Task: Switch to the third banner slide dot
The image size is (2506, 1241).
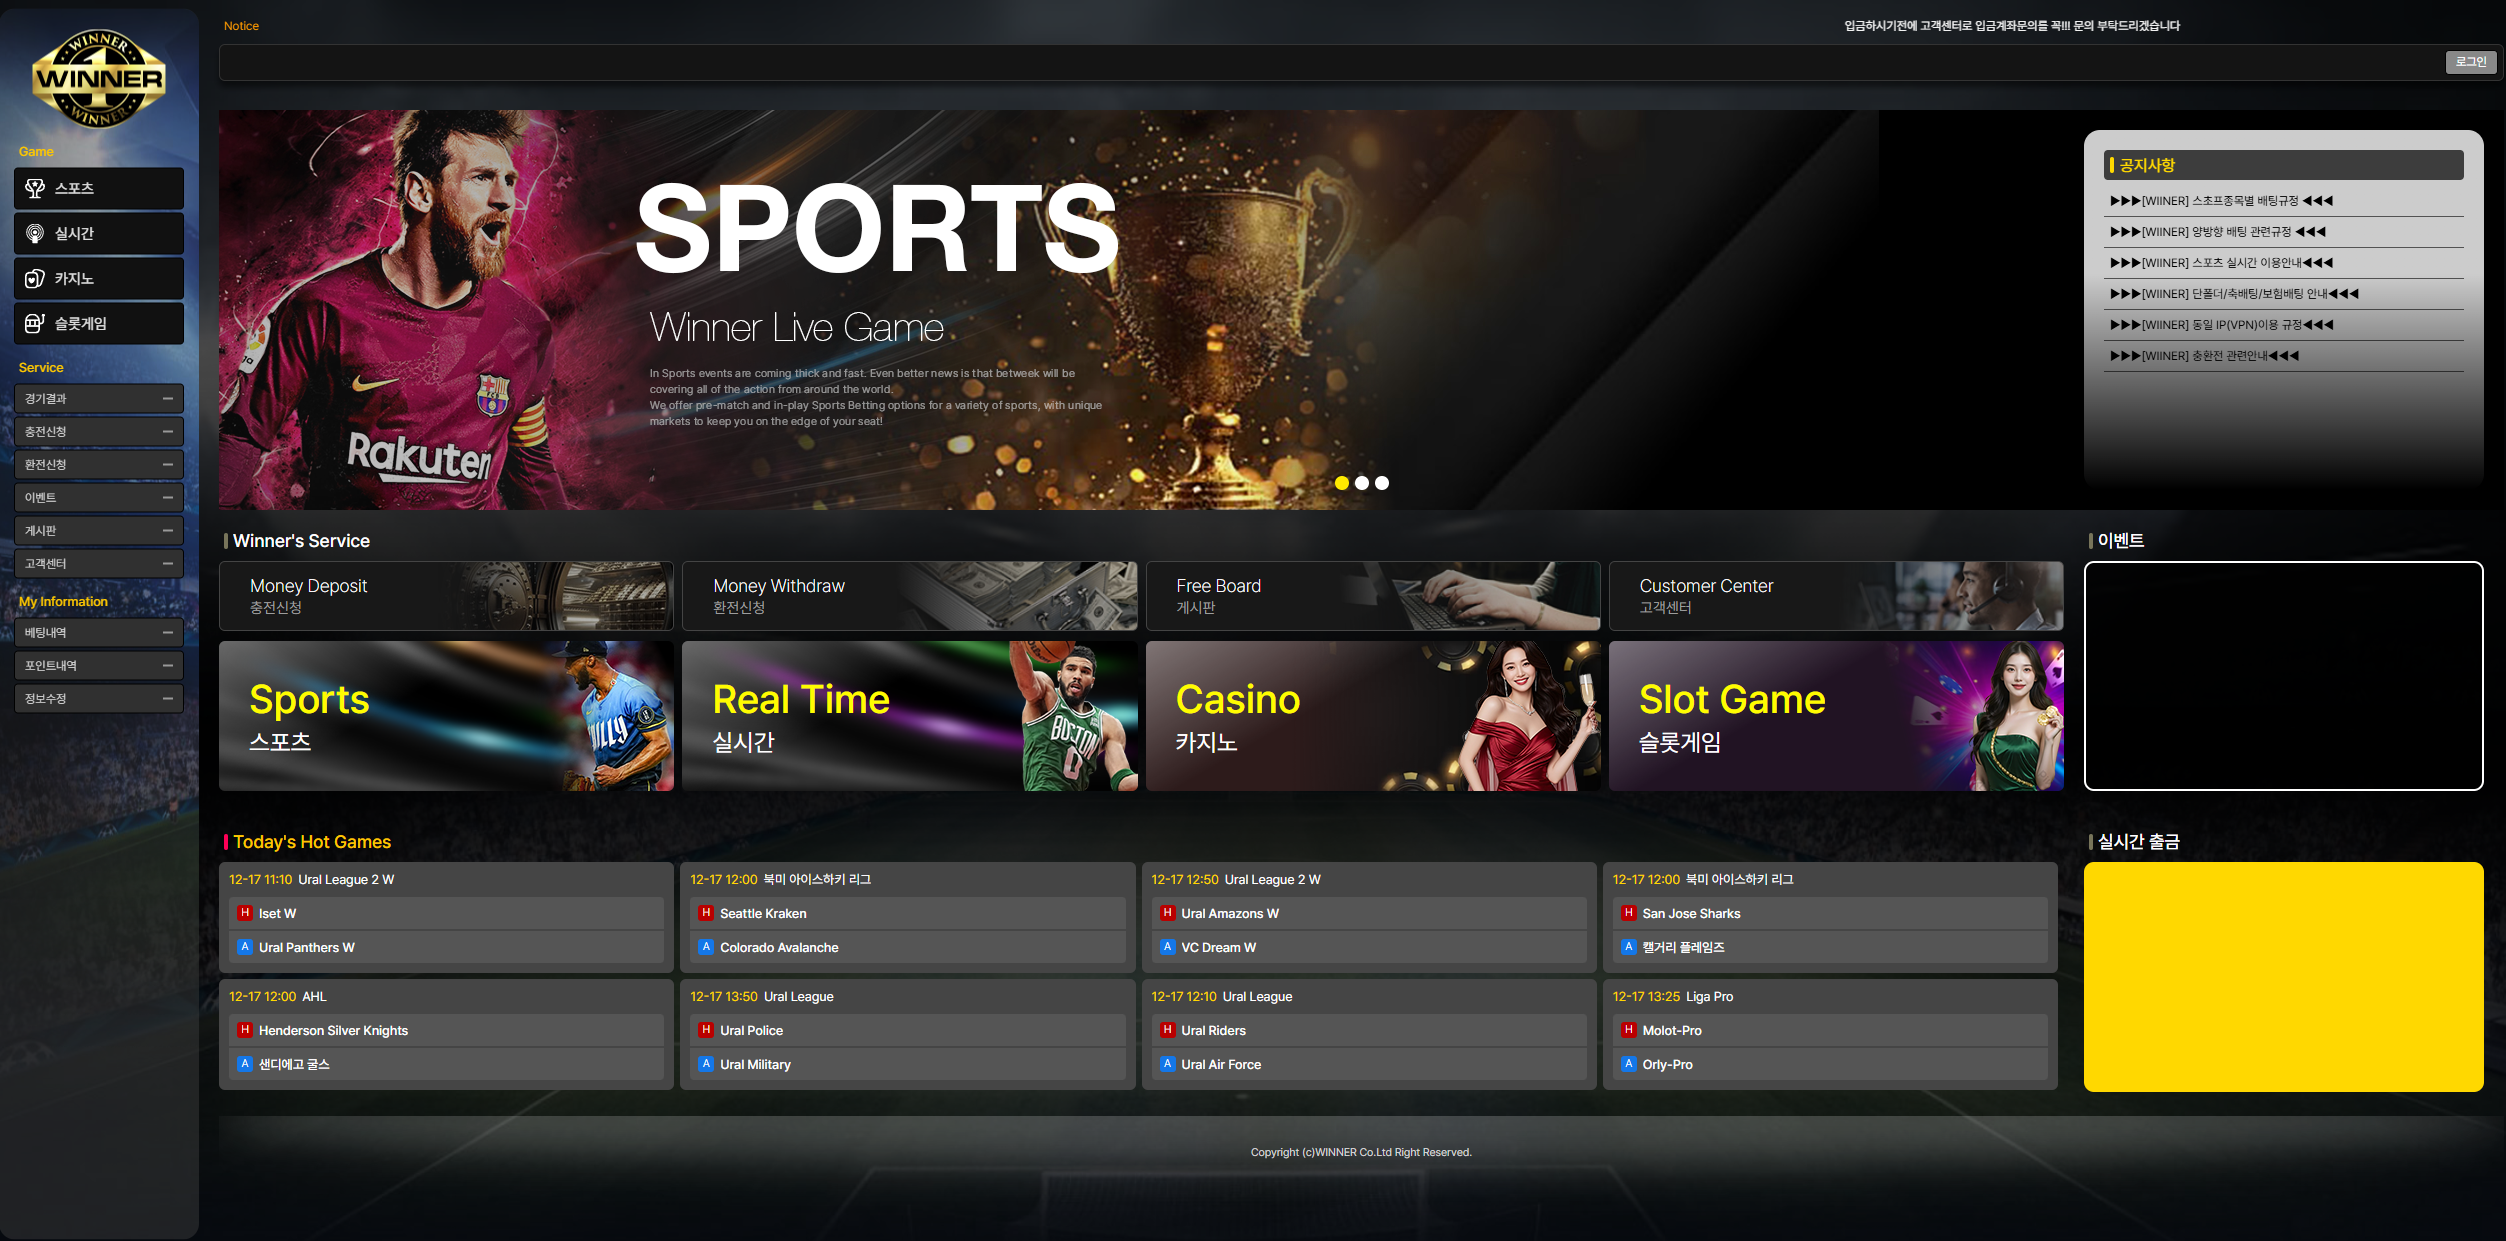Action: pyautogui.click(x=1382, y=483)
